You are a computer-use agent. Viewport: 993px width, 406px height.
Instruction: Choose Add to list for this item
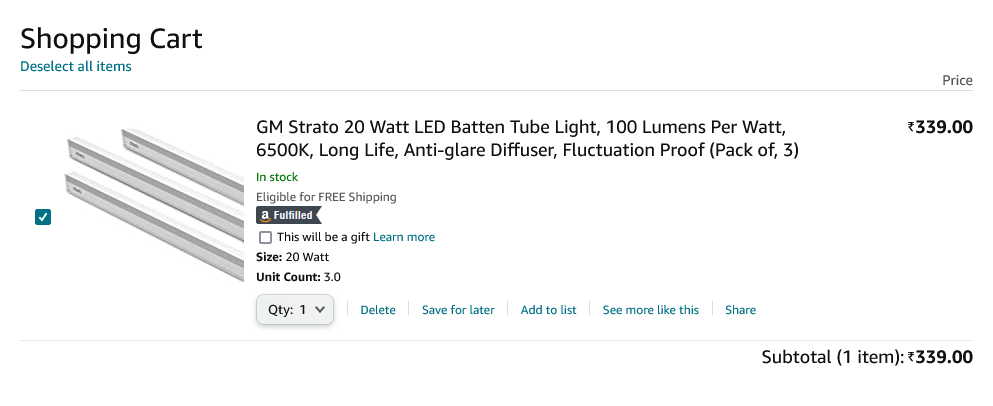(548, 310)
